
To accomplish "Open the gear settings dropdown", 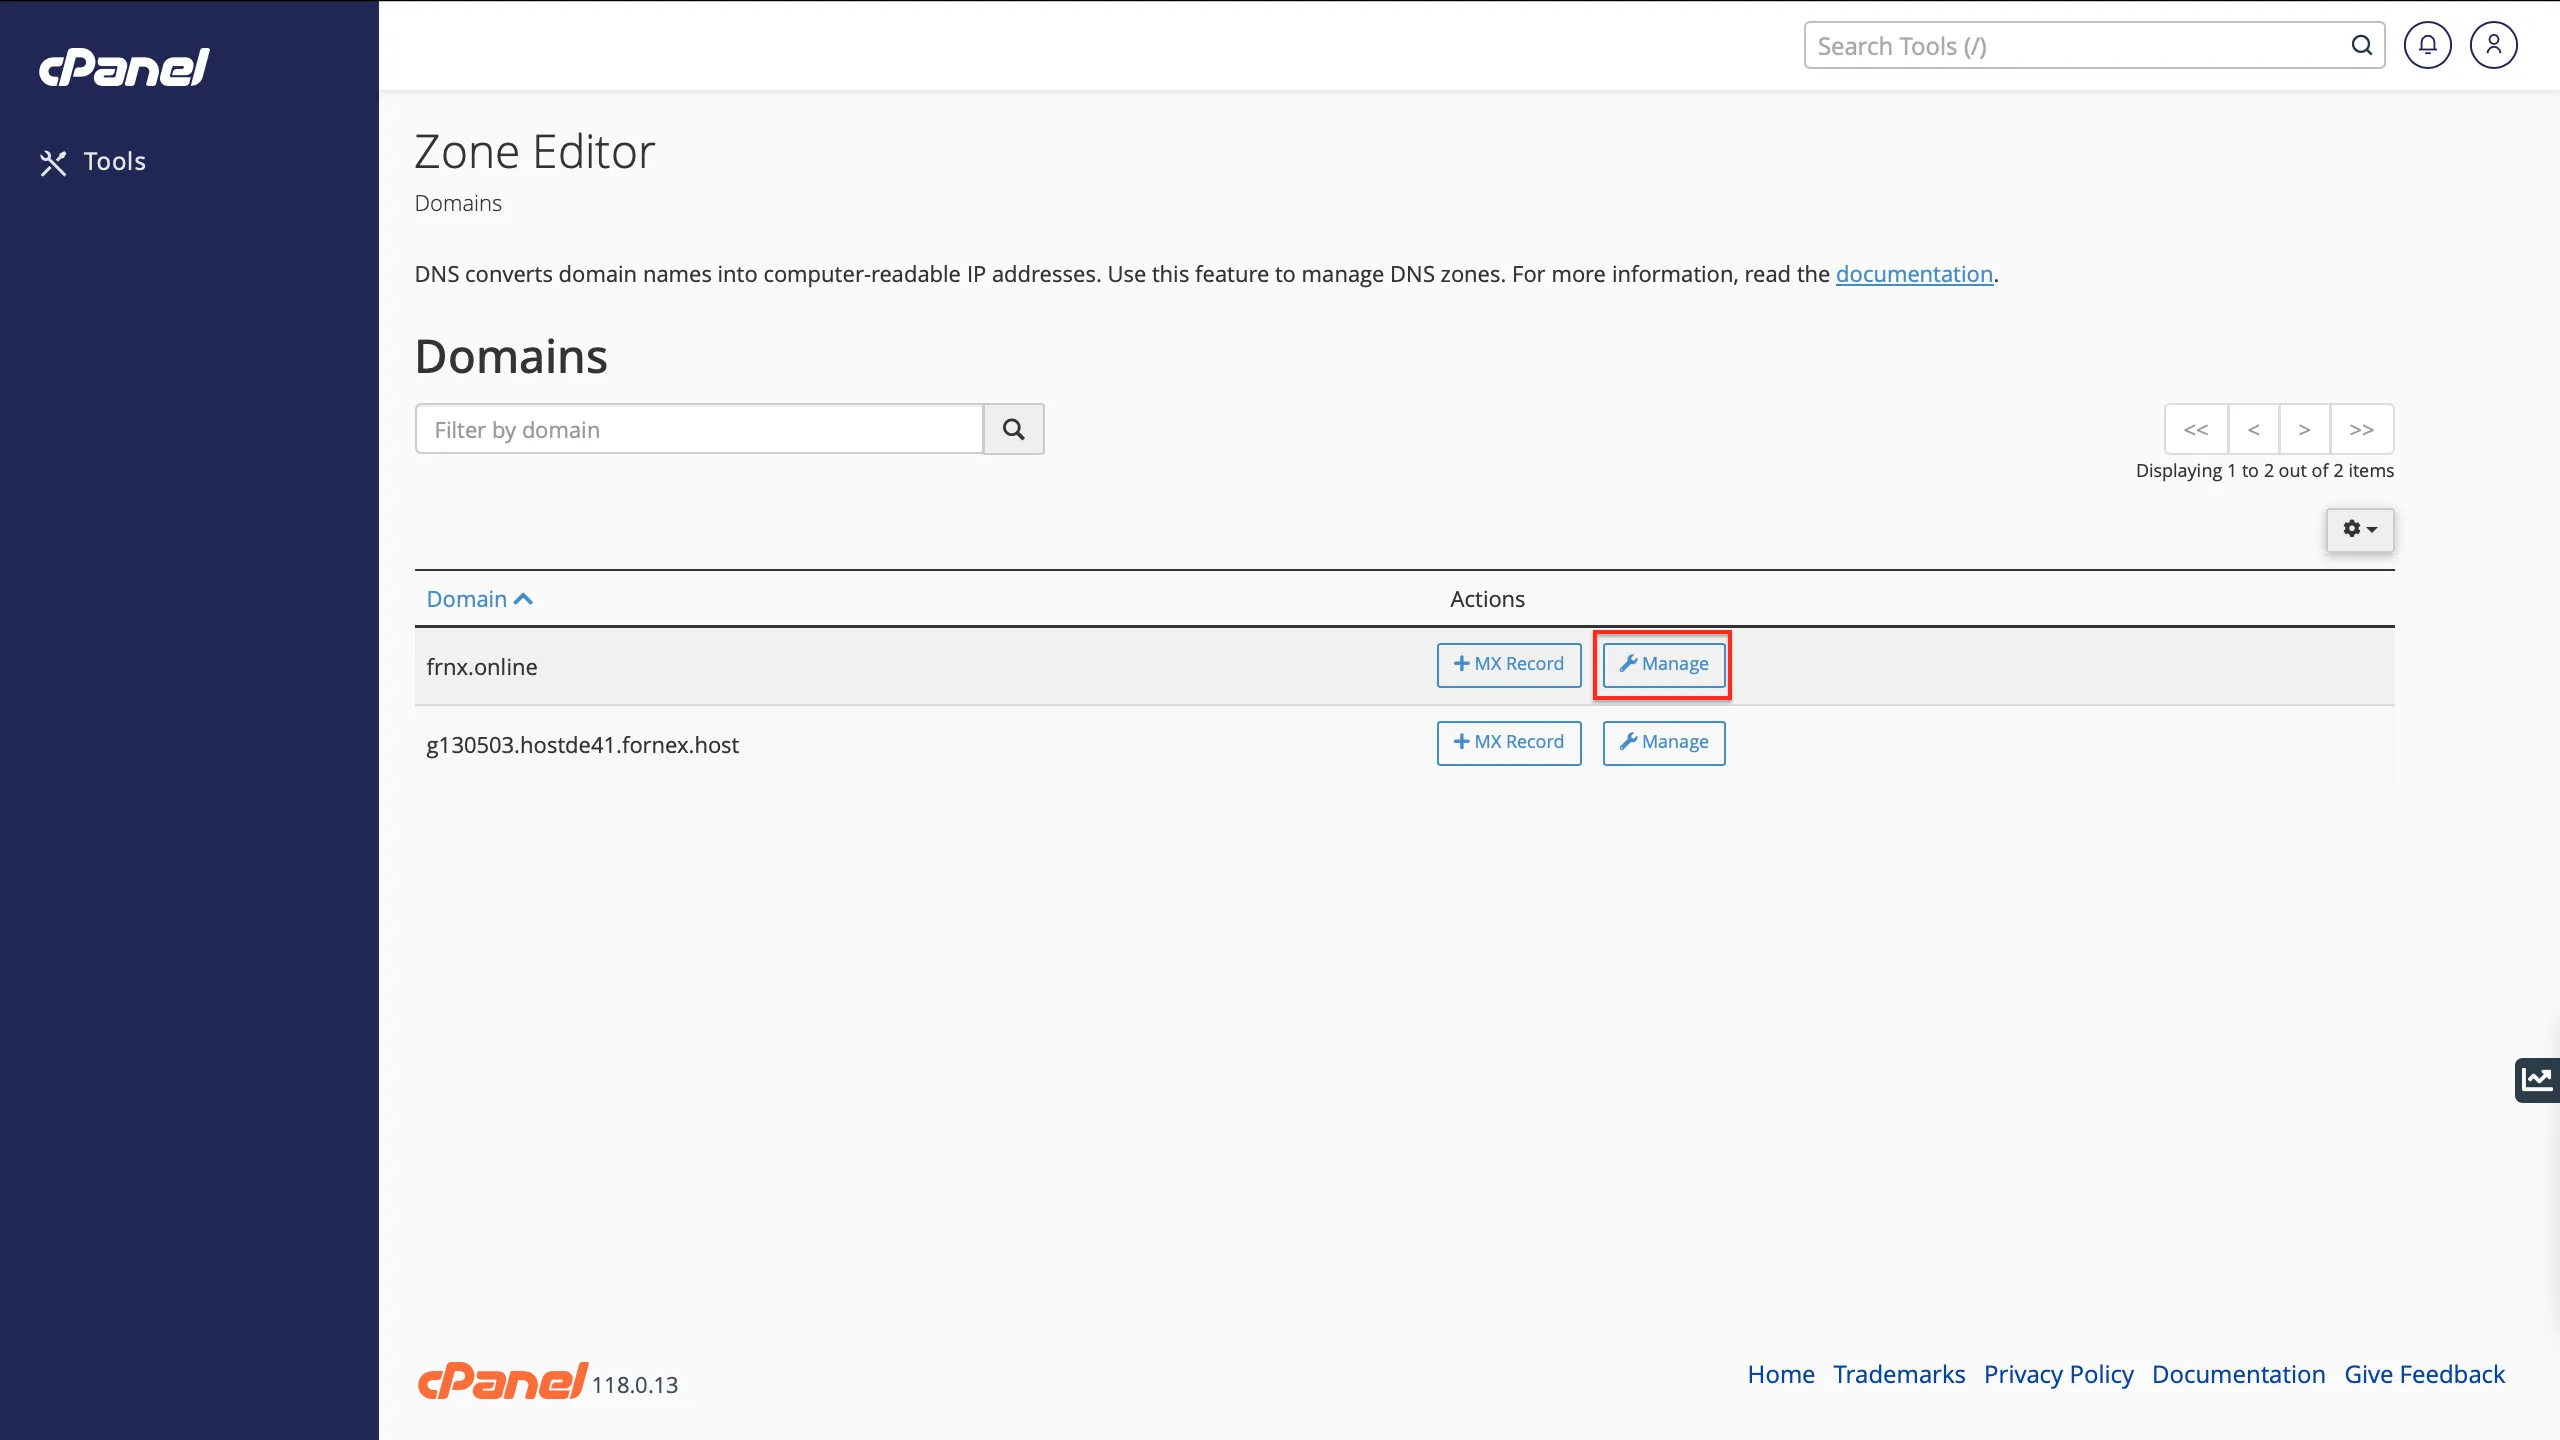I will [2359, 529].
